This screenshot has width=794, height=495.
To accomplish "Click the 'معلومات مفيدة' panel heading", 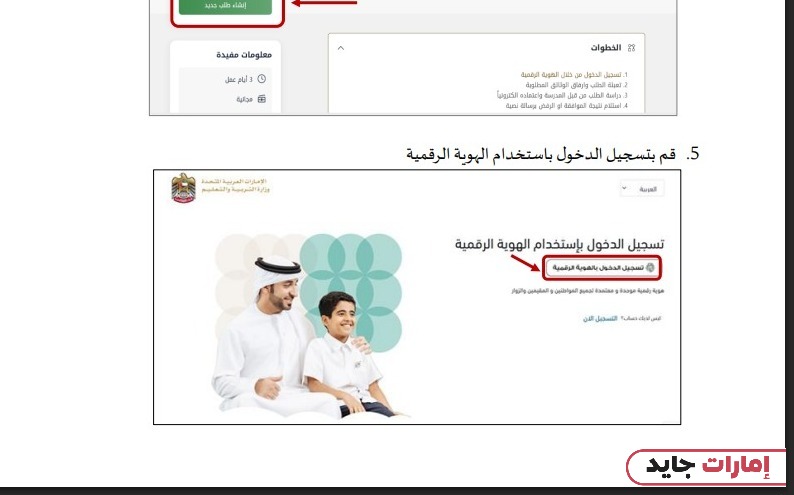I will 244,55.
